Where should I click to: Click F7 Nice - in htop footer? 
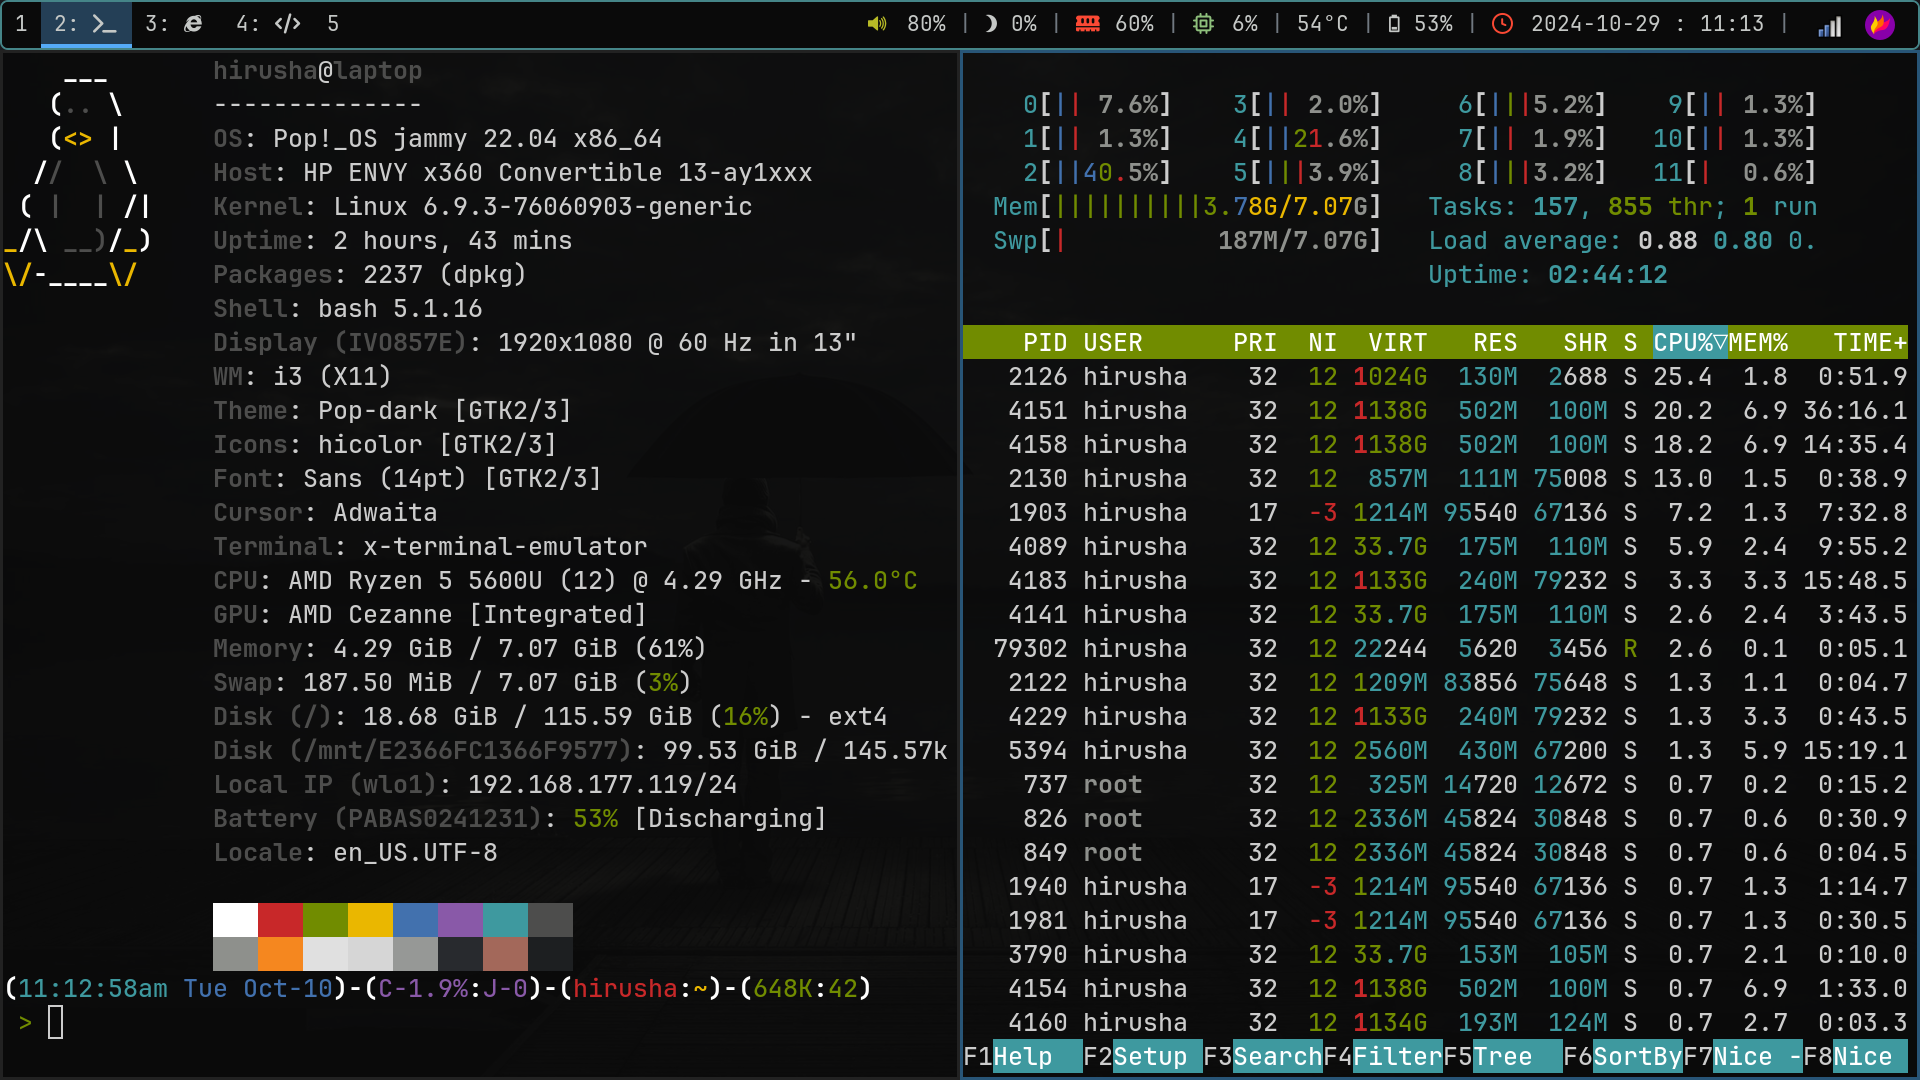point(1742,1057)
